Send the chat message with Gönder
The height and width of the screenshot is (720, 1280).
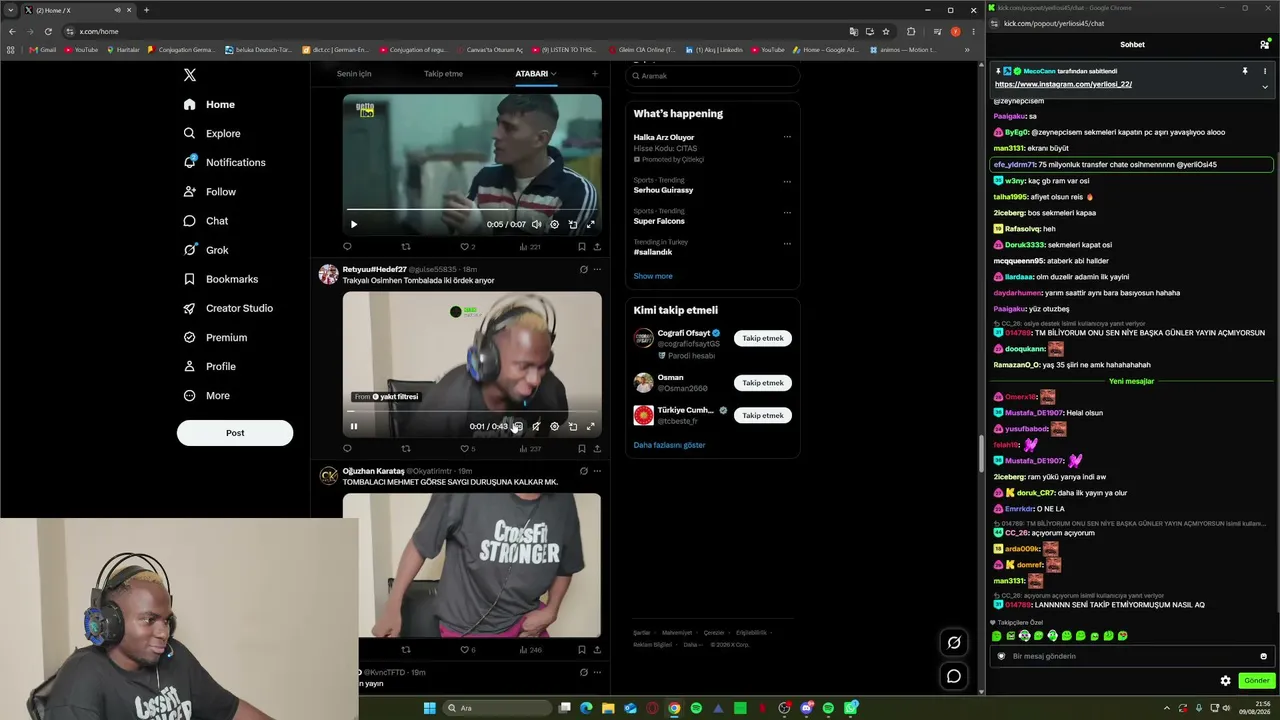(x=1257, y=681)
